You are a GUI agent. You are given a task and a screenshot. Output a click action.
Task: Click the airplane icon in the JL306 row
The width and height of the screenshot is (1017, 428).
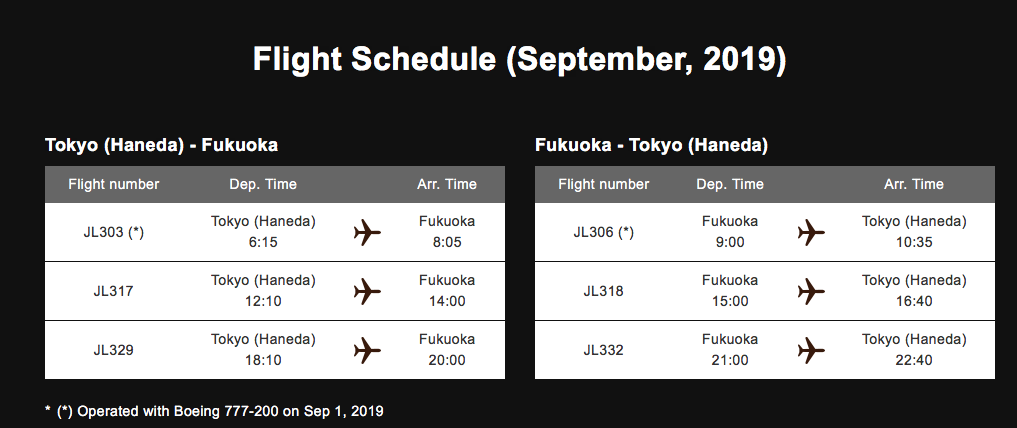(811, 233)
